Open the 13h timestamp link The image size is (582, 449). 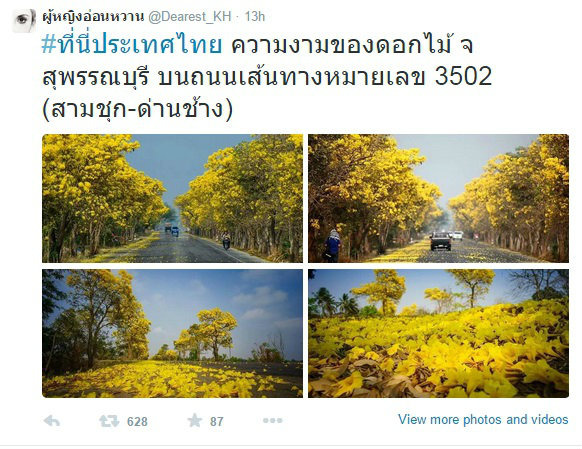coord(255,16)
